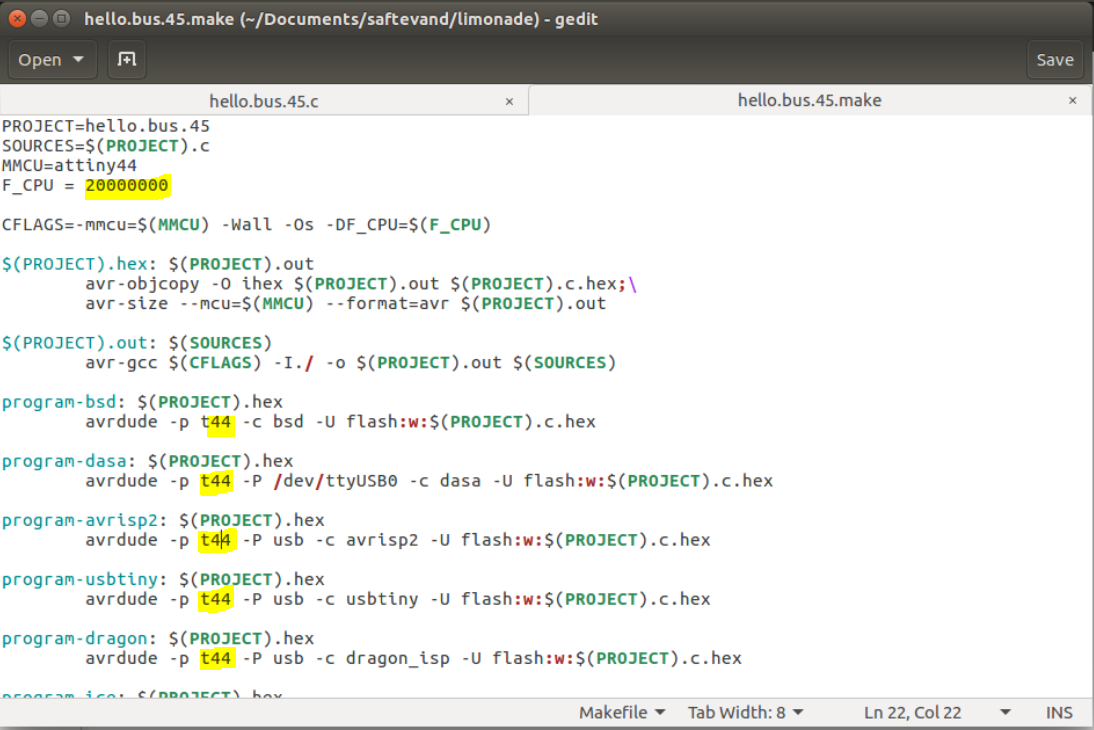
Task: Open the Ln 22, Col 22 position dropdown
Action: coord(937,712)
